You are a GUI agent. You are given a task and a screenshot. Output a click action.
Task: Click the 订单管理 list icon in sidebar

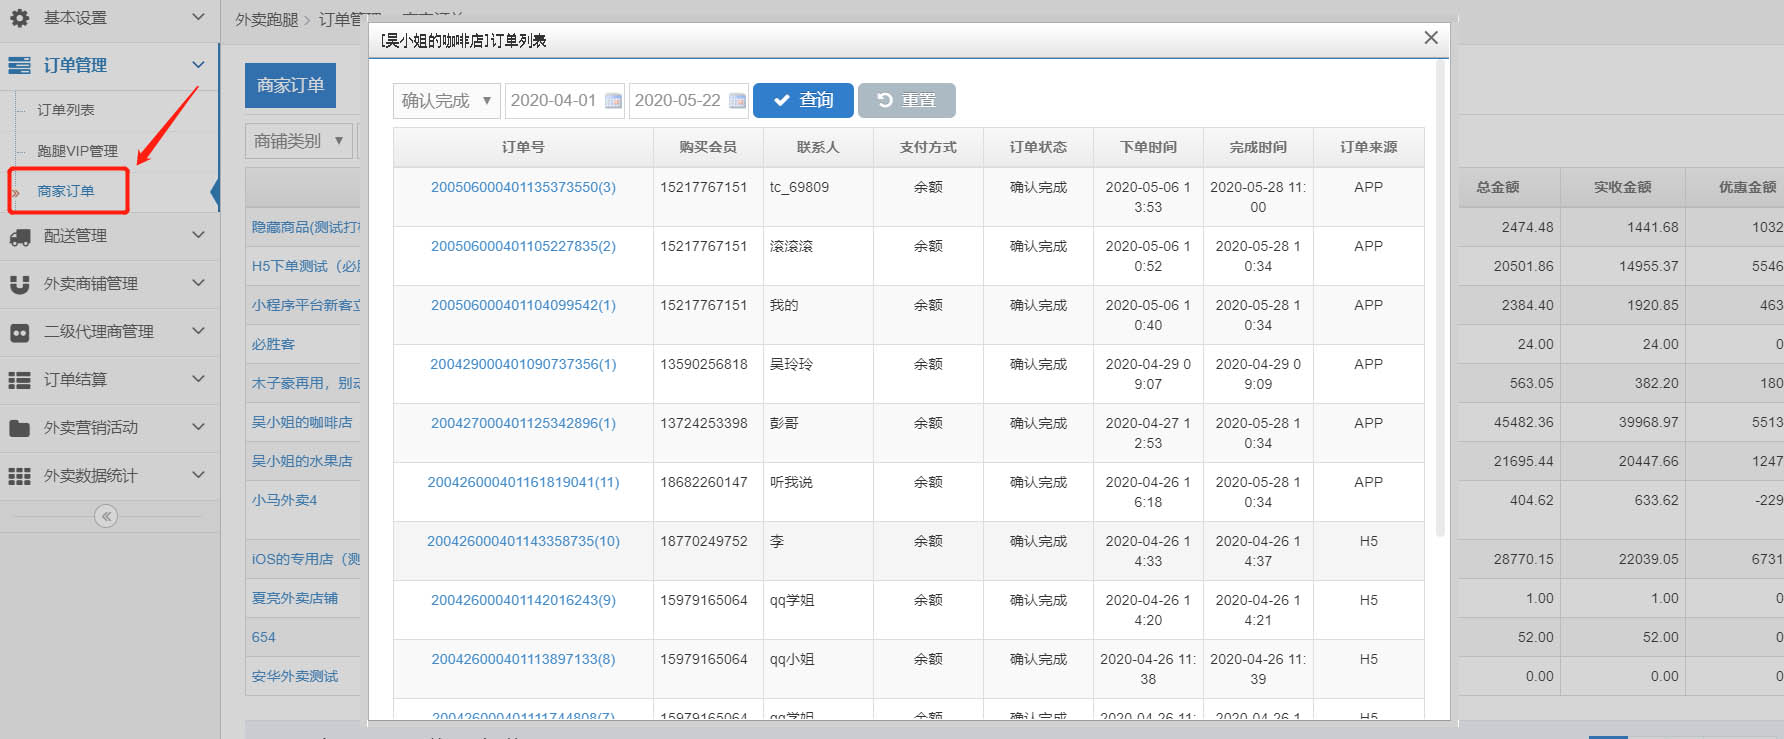tap(19, 66)
